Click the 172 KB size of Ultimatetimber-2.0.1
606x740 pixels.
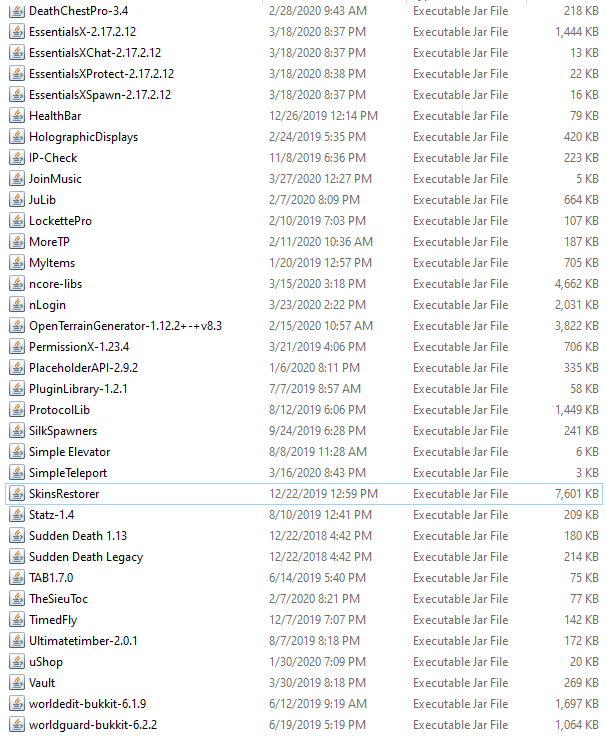(581, 641)
